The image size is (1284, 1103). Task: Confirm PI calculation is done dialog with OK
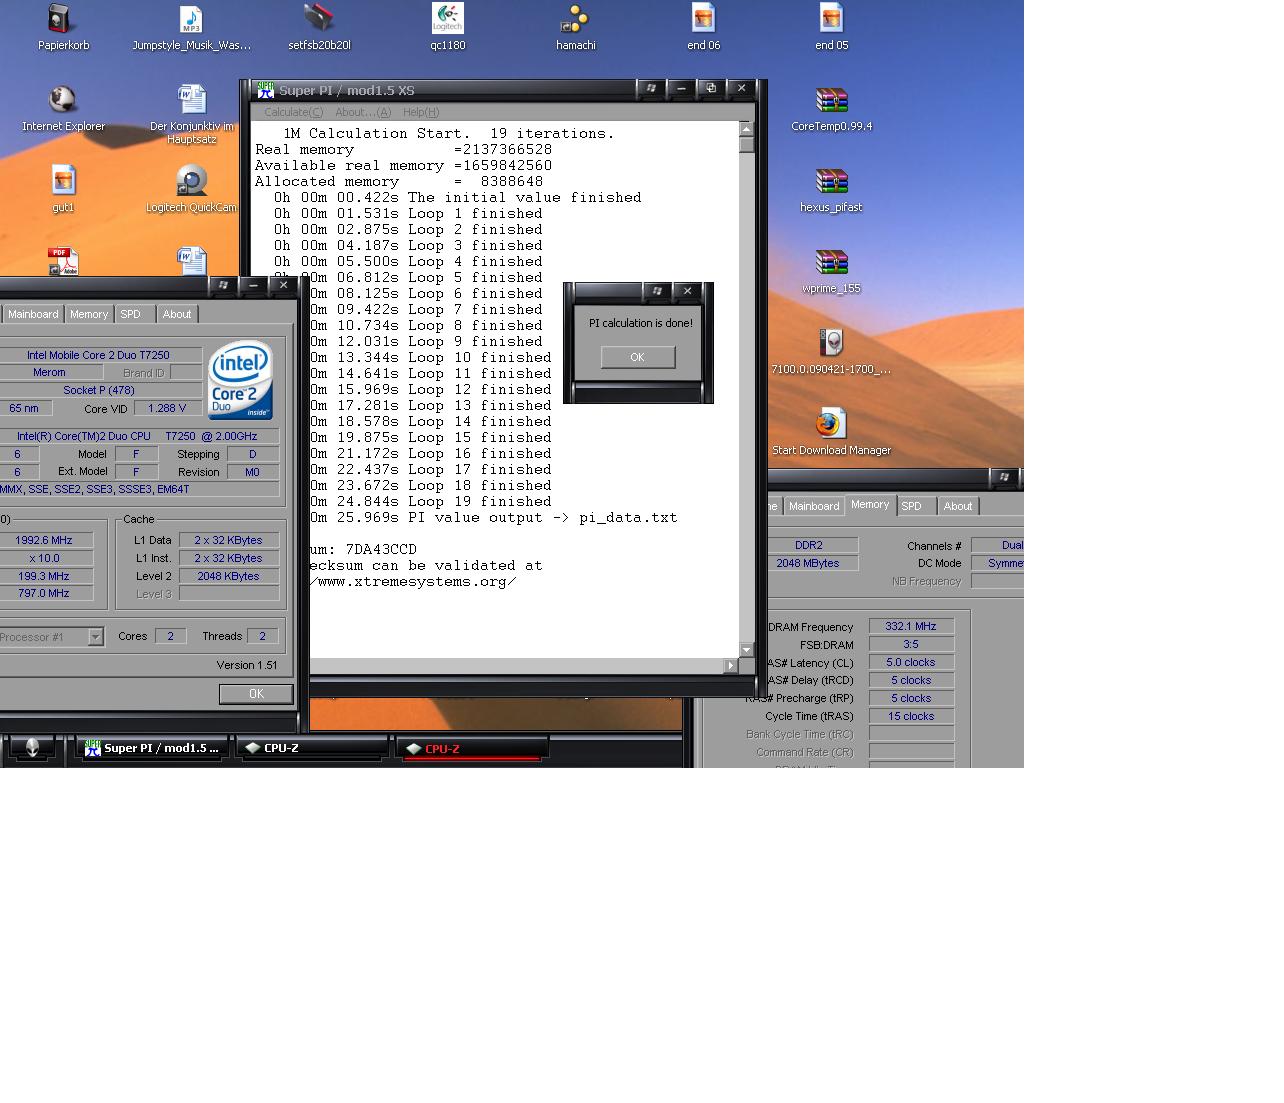click(638, 357)
